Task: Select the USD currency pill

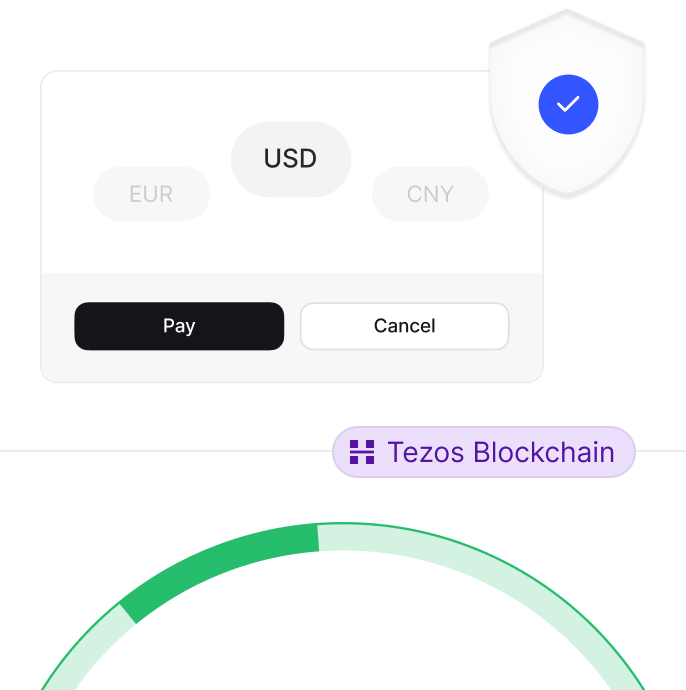Action: 291,159
